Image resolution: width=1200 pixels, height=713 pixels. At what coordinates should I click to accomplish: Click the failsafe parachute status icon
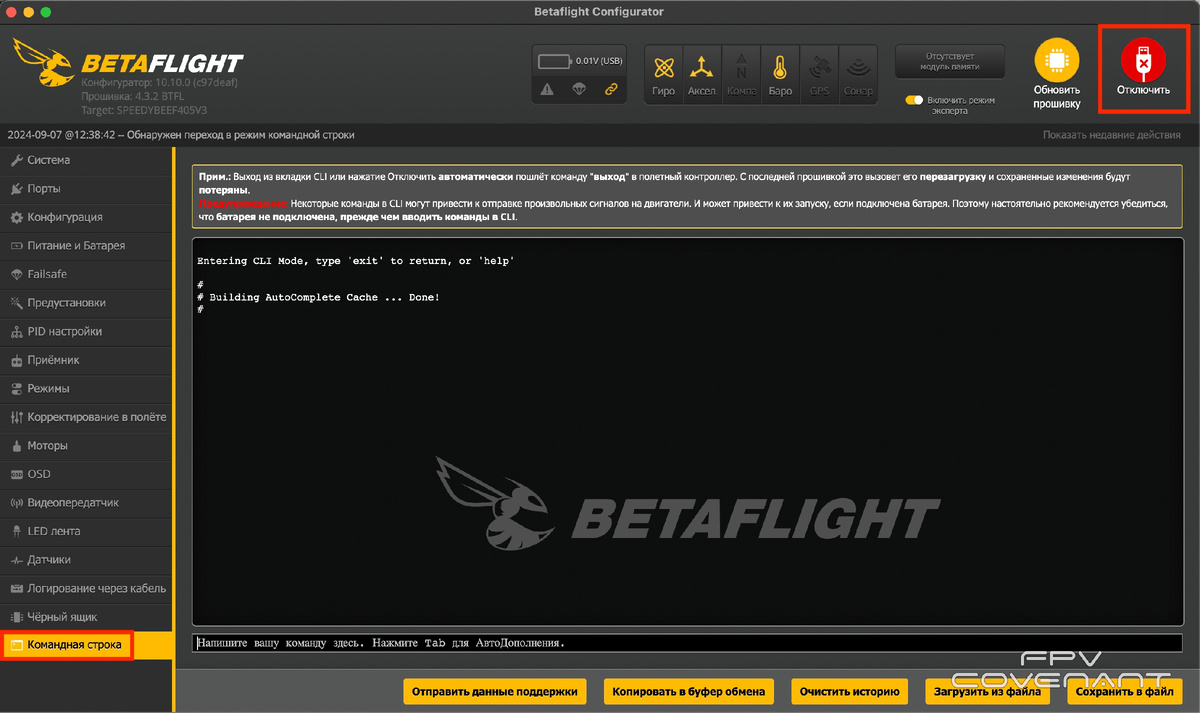pos(579,89)
